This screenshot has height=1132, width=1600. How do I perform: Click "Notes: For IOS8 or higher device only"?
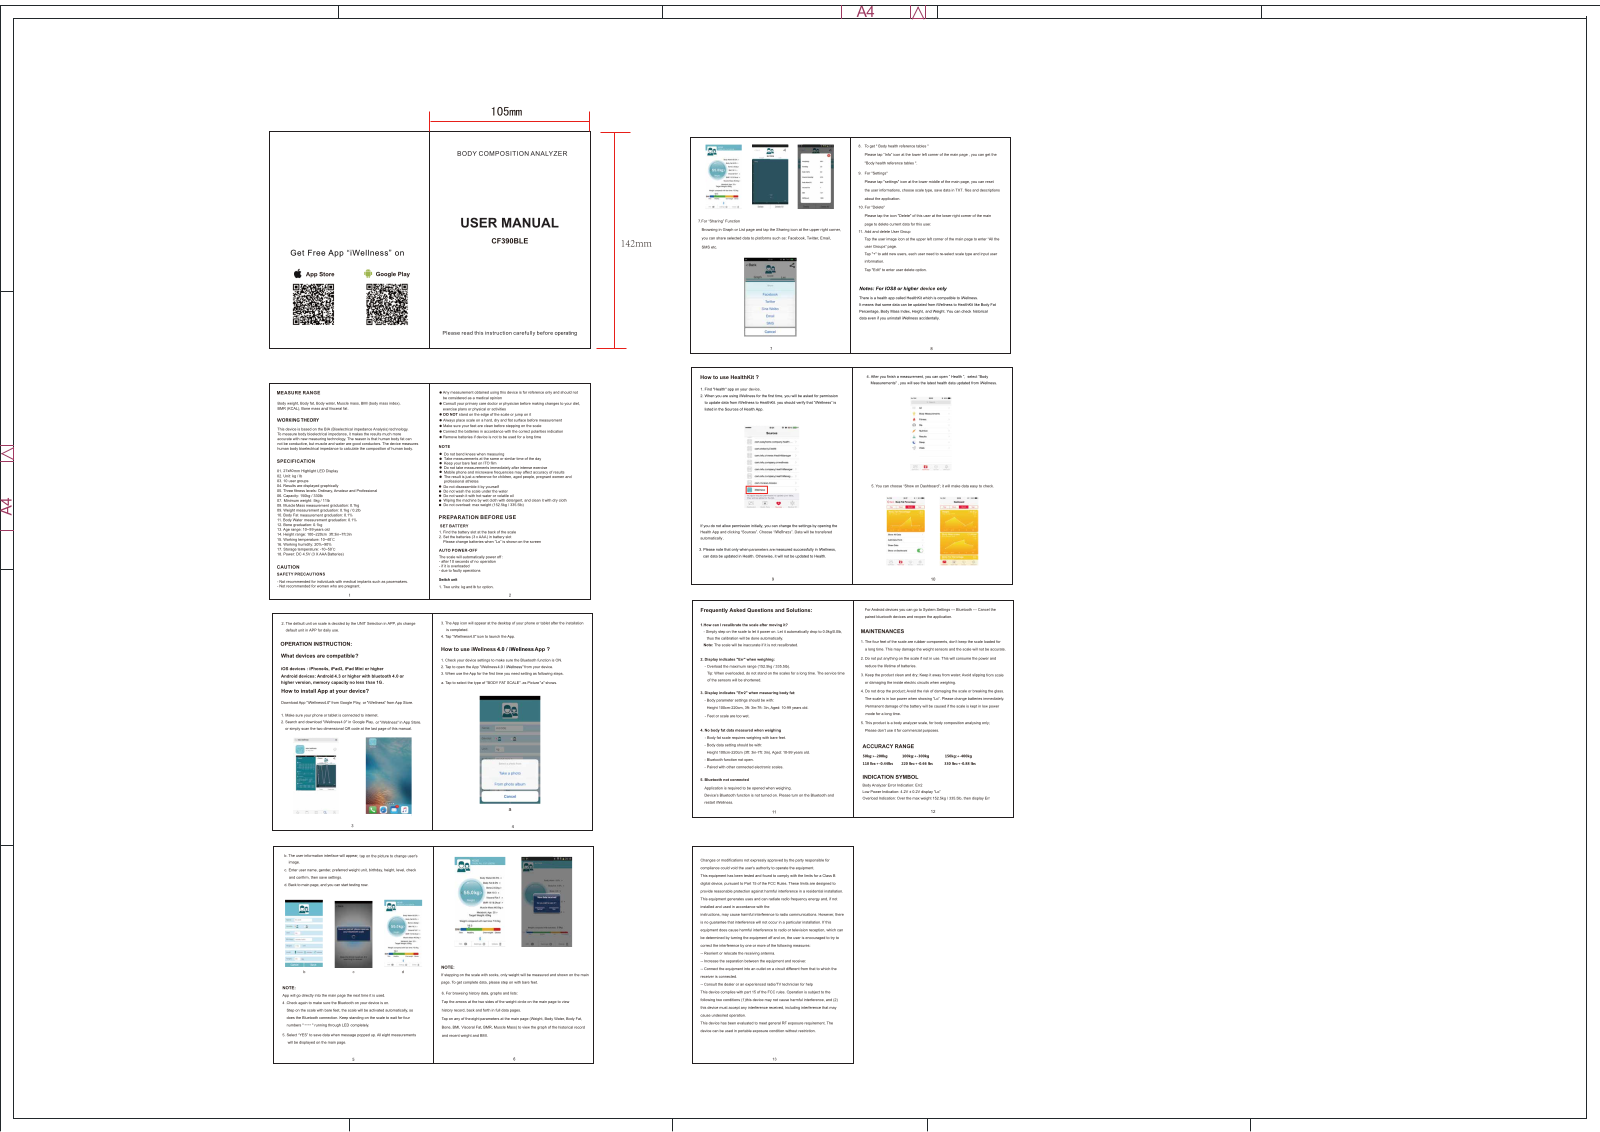[903, 288]
